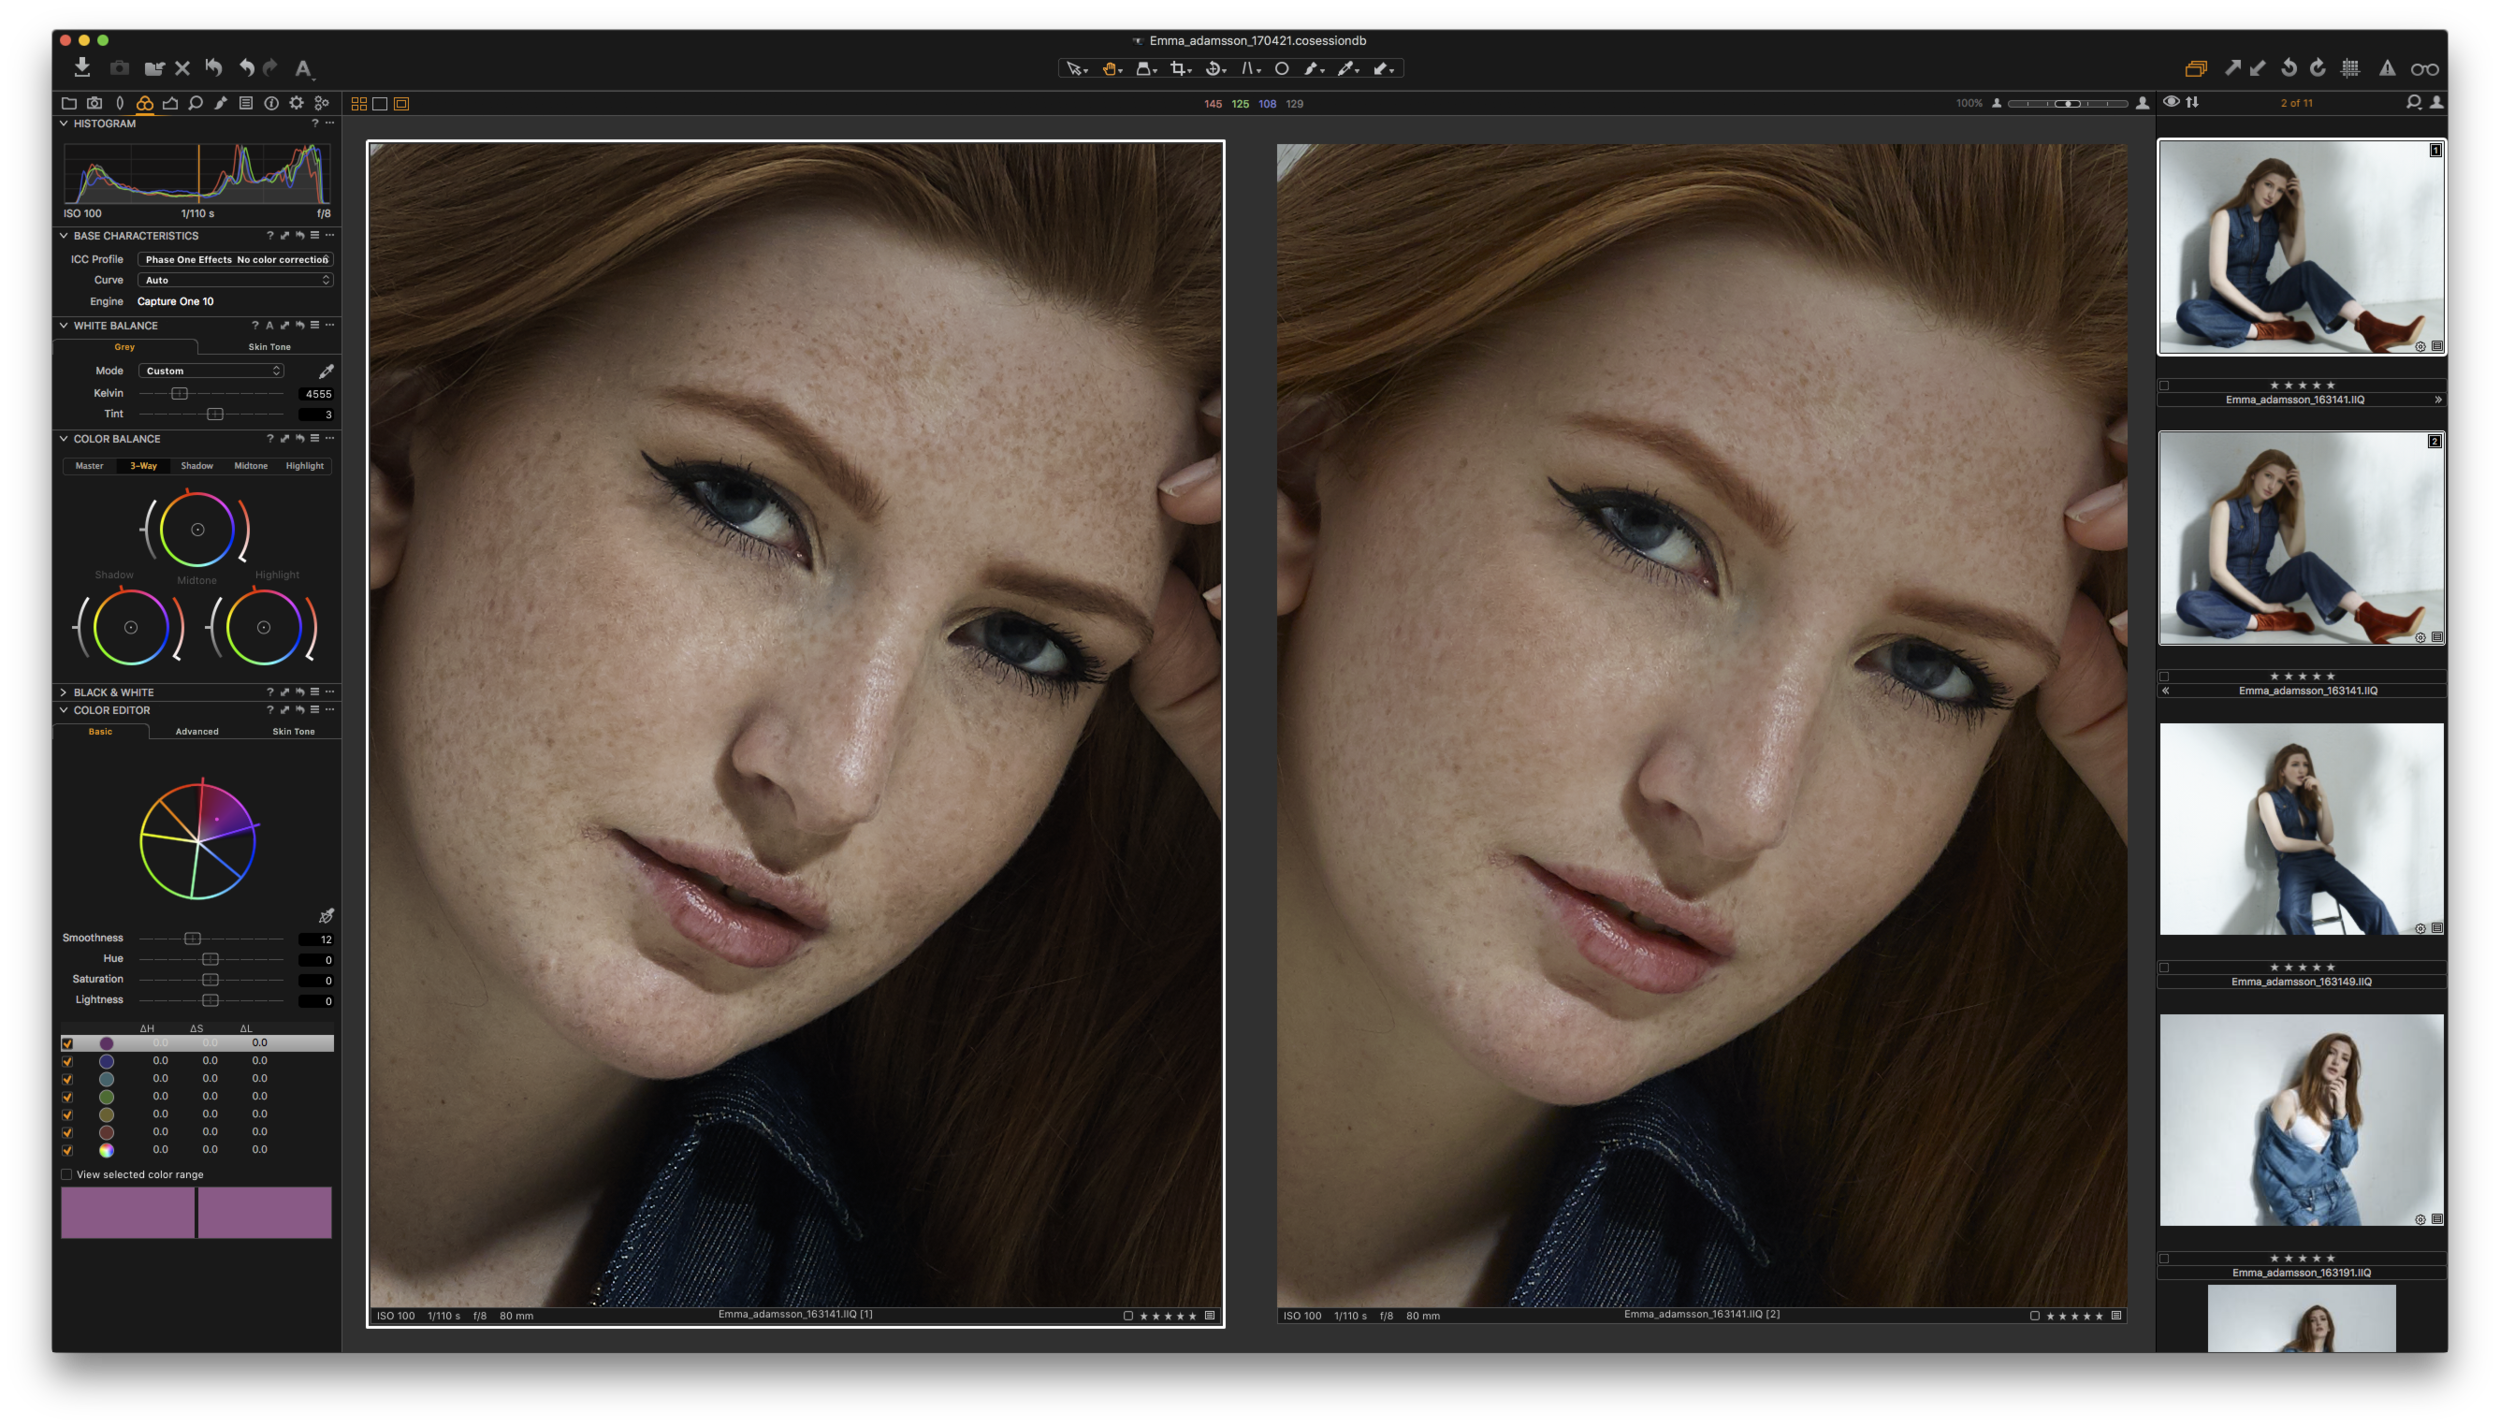Select the Spot removal circle tool
The height and width of the screenshot is (1427, 2500).
coord(1282,69)
